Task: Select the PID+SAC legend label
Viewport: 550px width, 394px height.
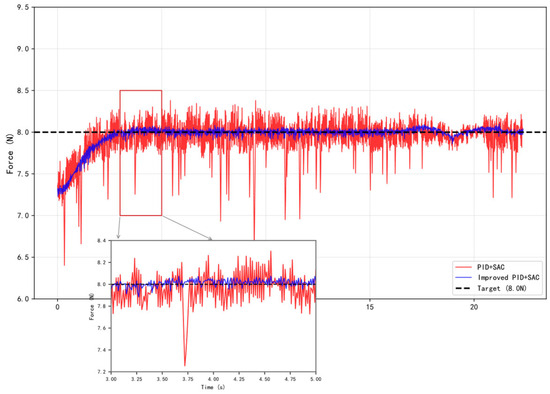Action: coord(491,267)
